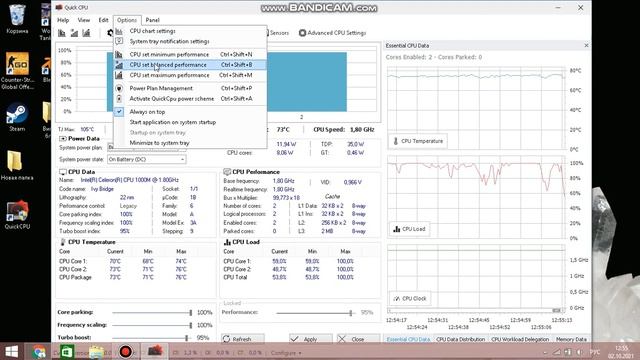The height and width of the screenshot is (360, 640).
Task: Click the Refresh button
Action: coord(242,339)
